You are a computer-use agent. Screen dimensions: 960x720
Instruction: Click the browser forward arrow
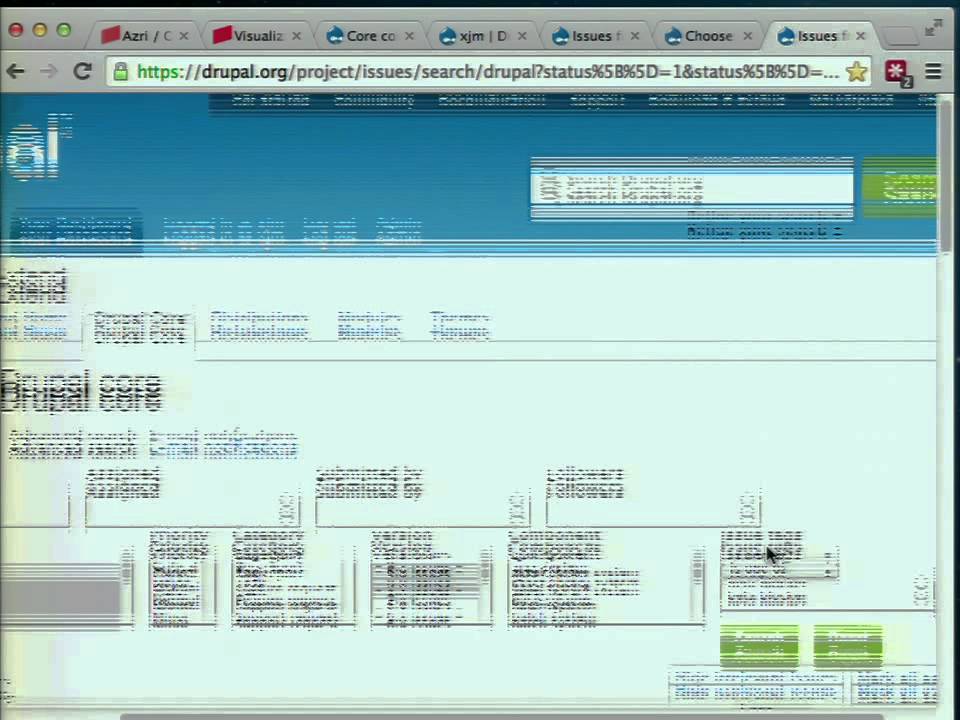coord(48,72)
